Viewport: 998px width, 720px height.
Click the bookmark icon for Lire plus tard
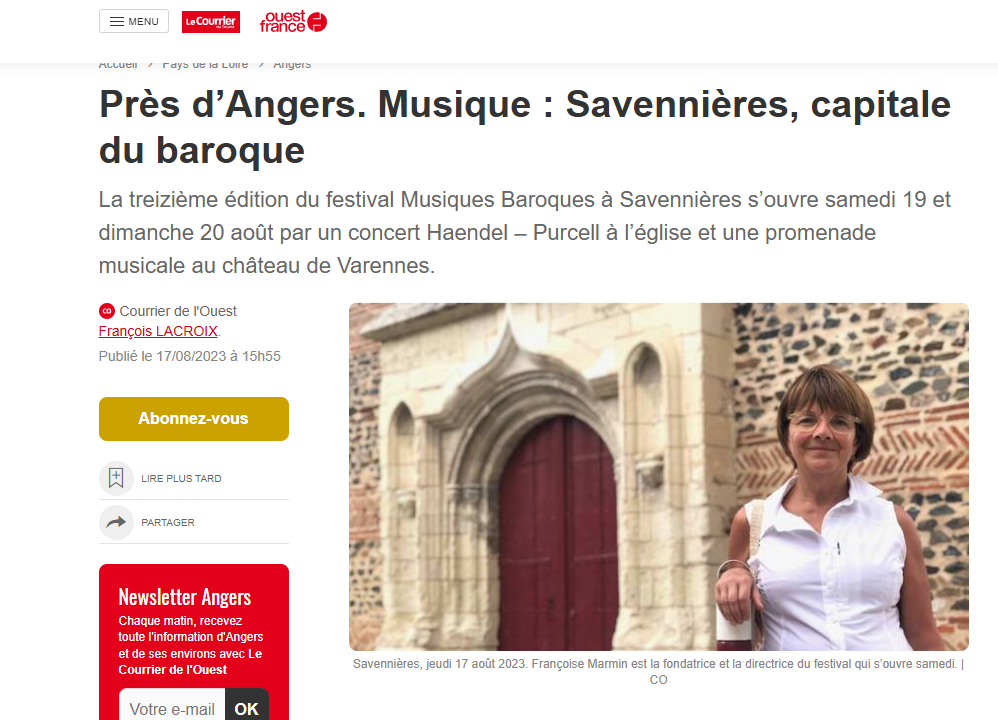116,478
